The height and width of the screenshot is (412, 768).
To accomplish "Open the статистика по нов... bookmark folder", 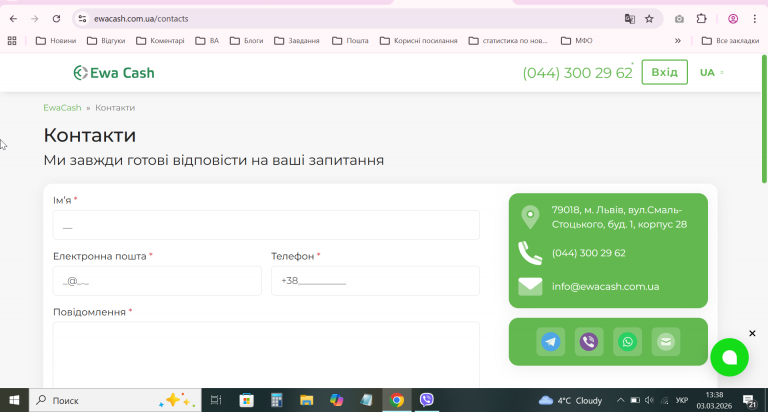I will pos(508,41).
